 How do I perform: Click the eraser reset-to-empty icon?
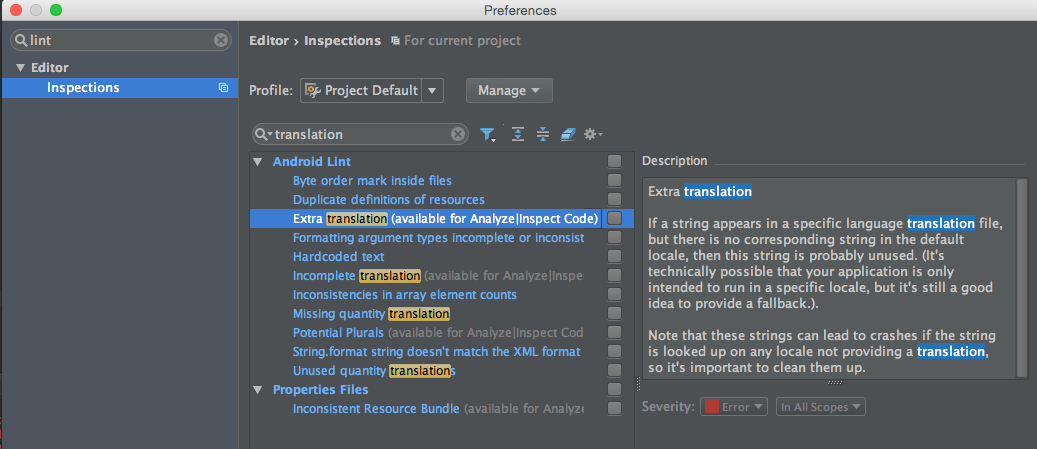(567, 134)
